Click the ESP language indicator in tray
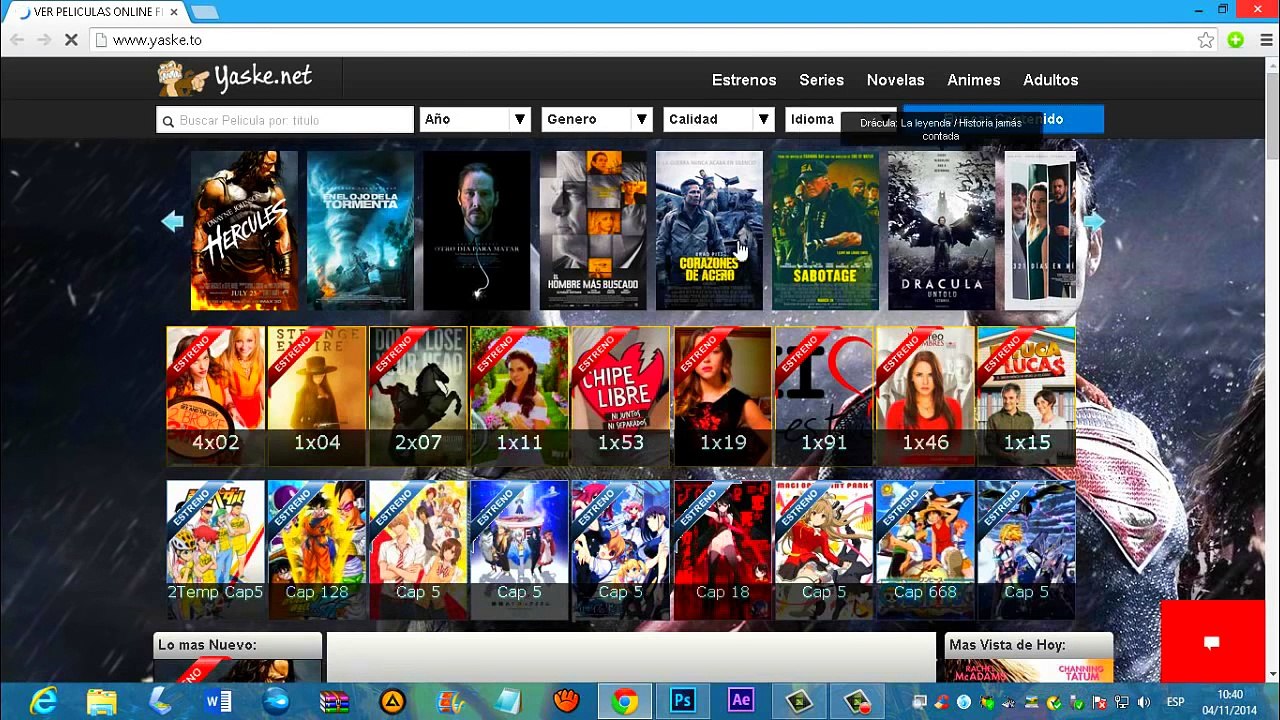This screenshot has width=1280, height=720. [x=1176, y=702]
